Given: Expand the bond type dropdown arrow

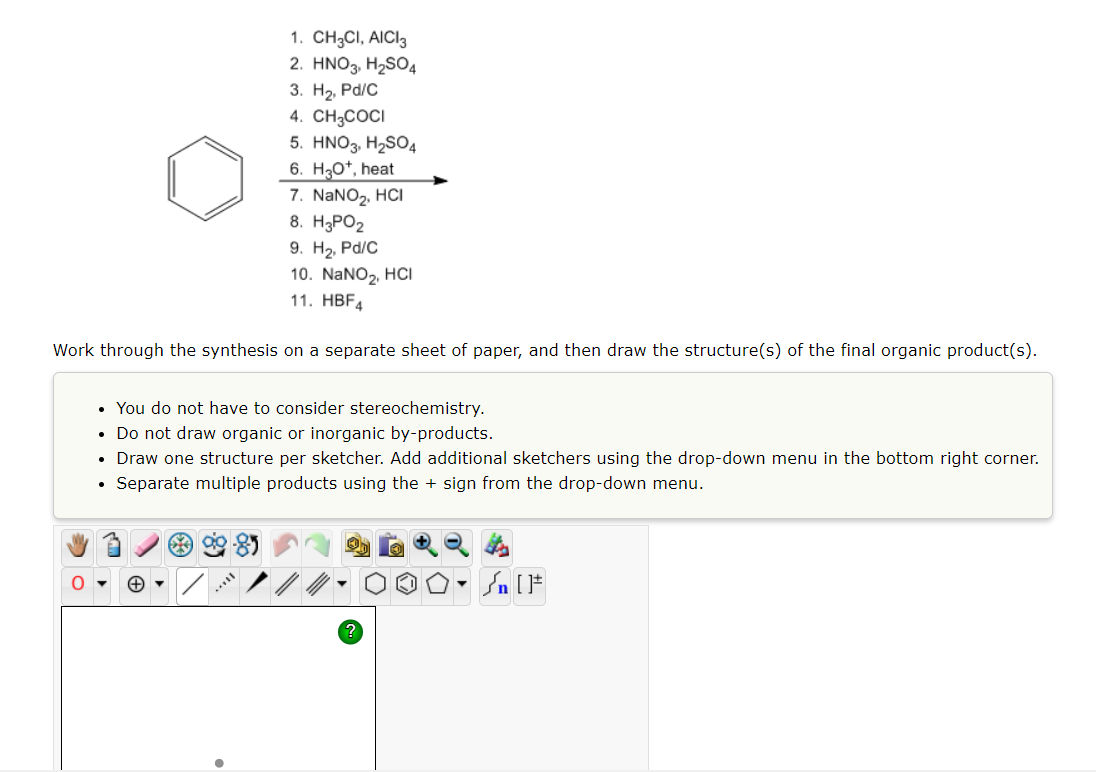Looking at the screenshot, I should pyautogui.click(x=342, y=583).
